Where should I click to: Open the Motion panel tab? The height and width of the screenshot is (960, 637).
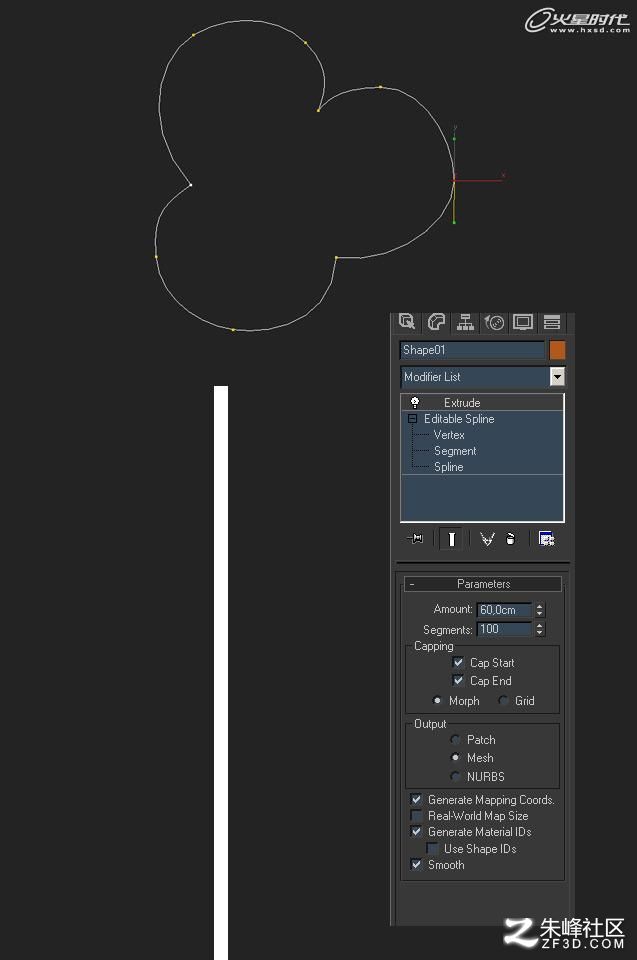coord(494,321)
